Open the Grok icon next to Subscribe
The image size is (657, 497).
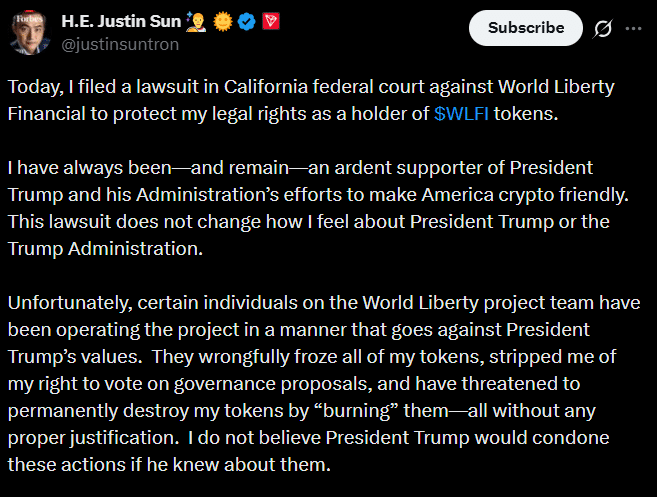603,28
